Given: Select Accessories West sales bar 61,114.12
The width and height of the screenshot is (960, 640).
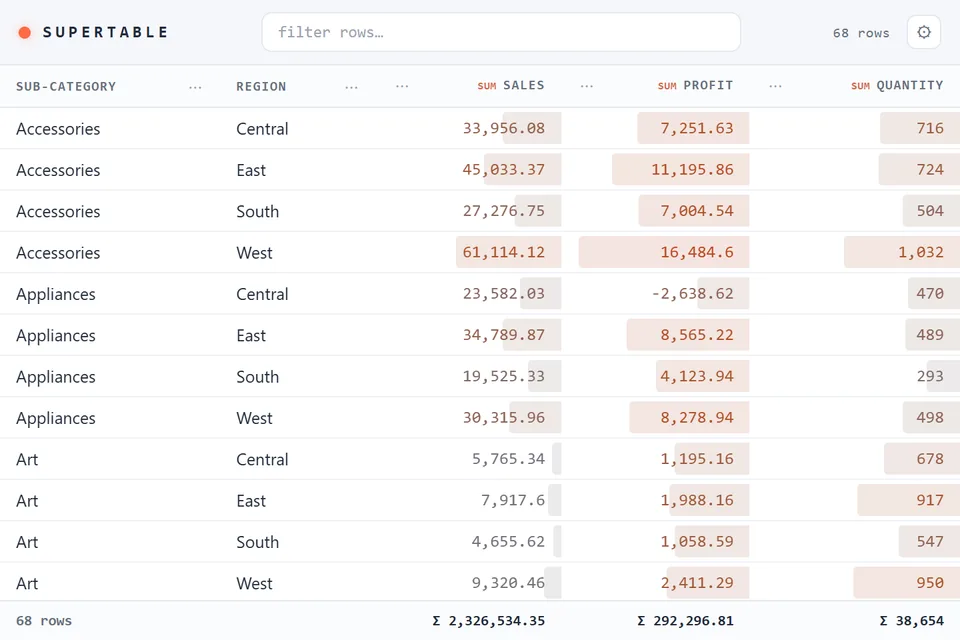Looking at the screenshot, I should pos(508,252).
